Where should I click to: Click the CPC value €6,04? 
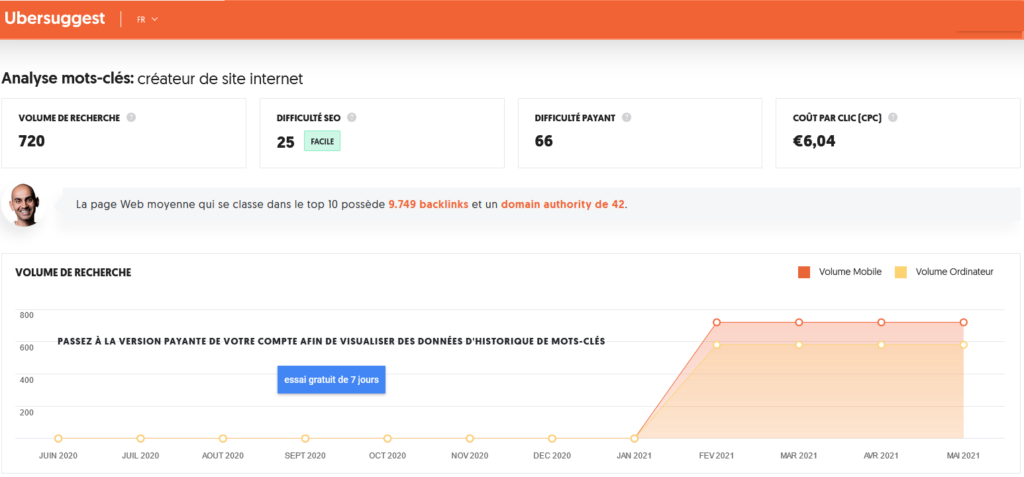(x=814, y=141)
